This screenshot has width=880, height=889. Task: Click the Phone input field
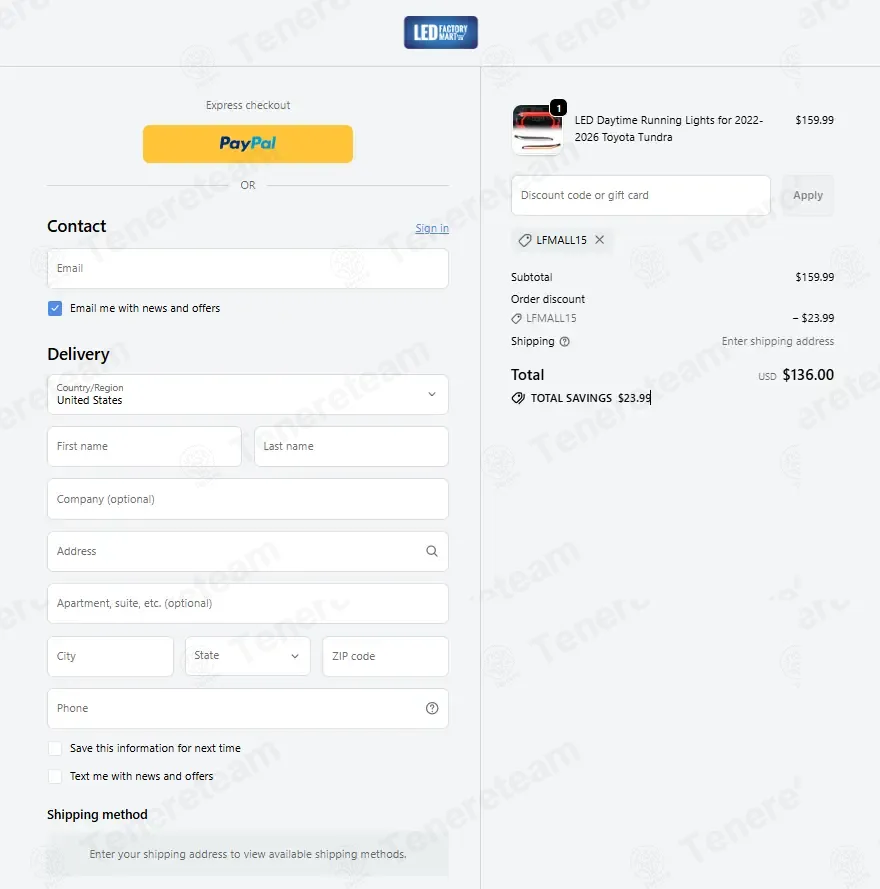[x=248, y=708]
